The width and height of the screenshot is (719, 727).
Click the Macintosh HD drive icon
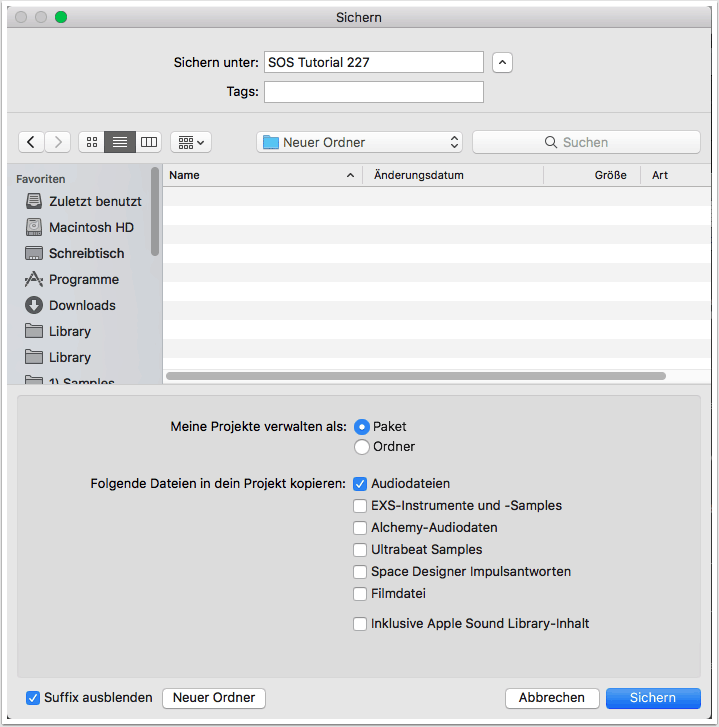(34, 227)
